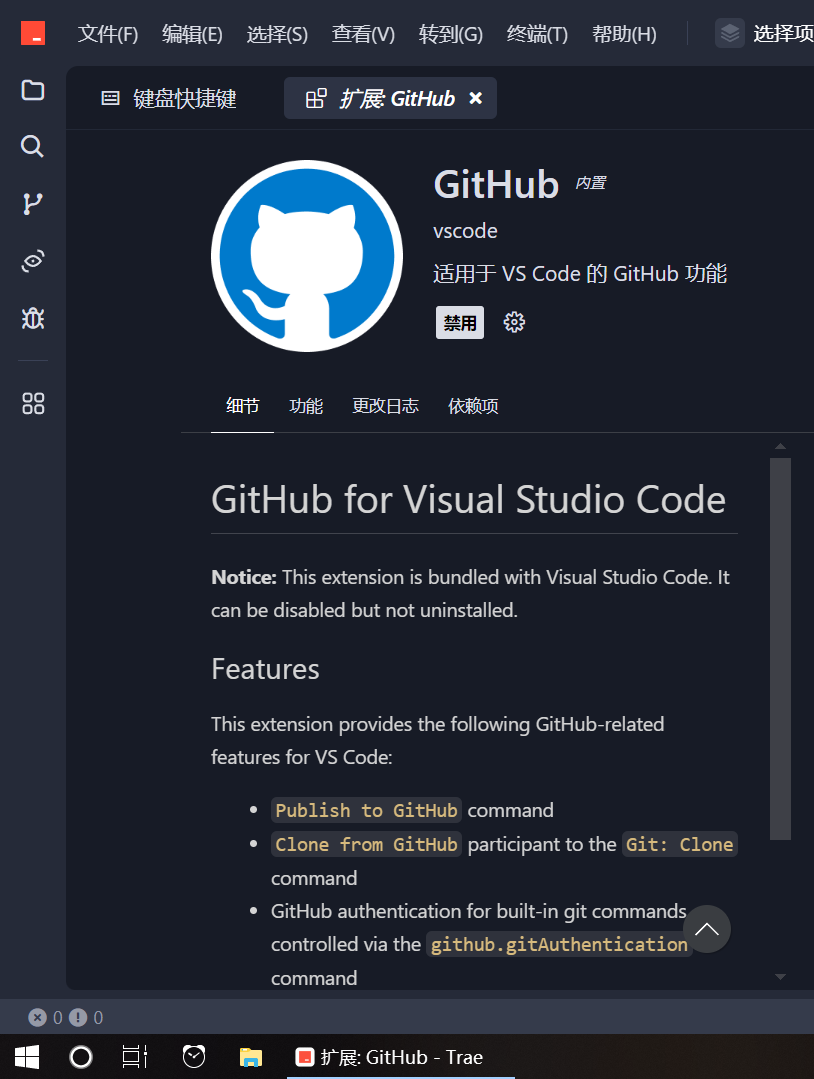This screenshot has width=814, height=1079.
Task: Open the Run and Debug bug icon
Action: click(x=33, y=319)
